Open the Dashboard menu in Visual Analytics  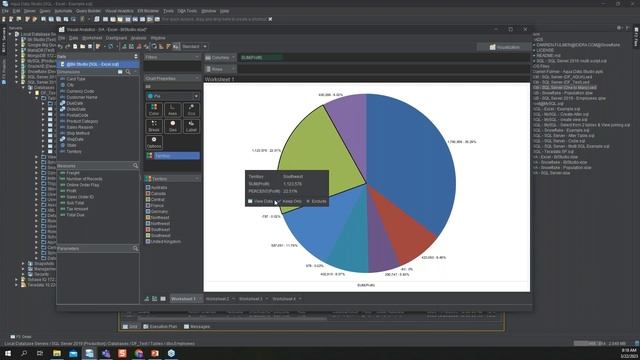[x=116, y=38]
